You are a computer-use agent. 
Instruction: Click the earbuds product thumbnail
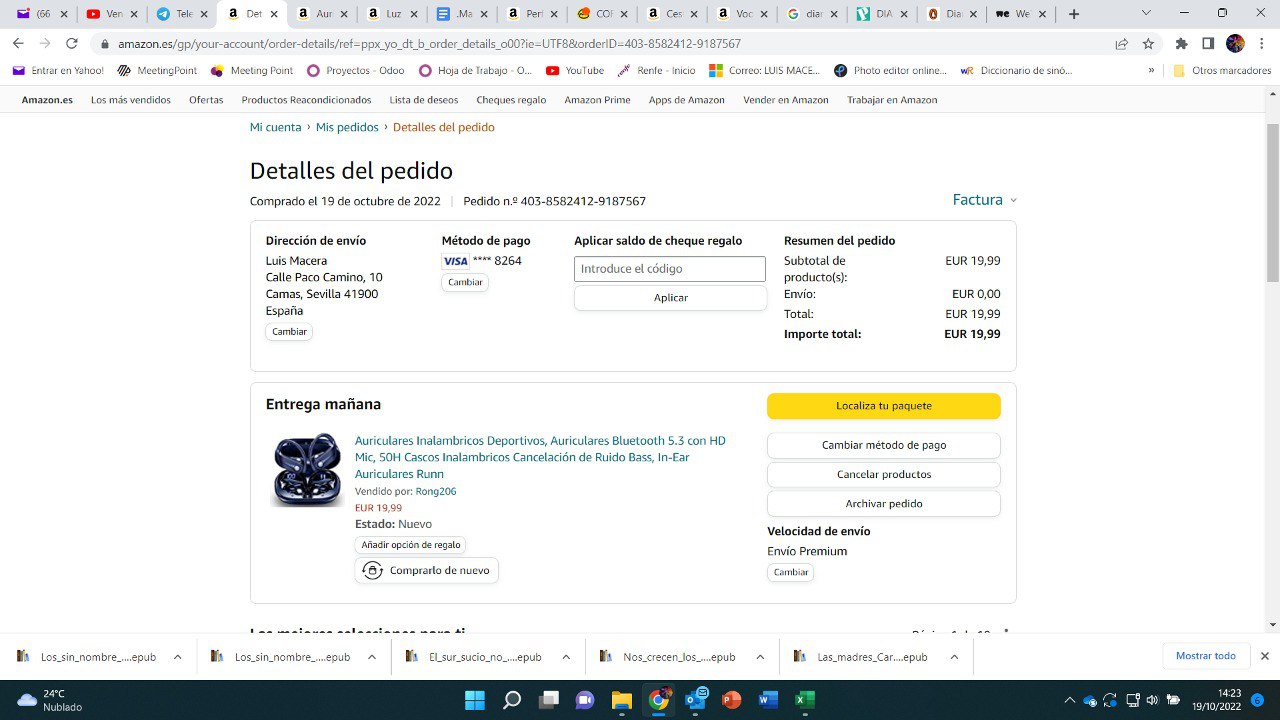pos(307,469)
